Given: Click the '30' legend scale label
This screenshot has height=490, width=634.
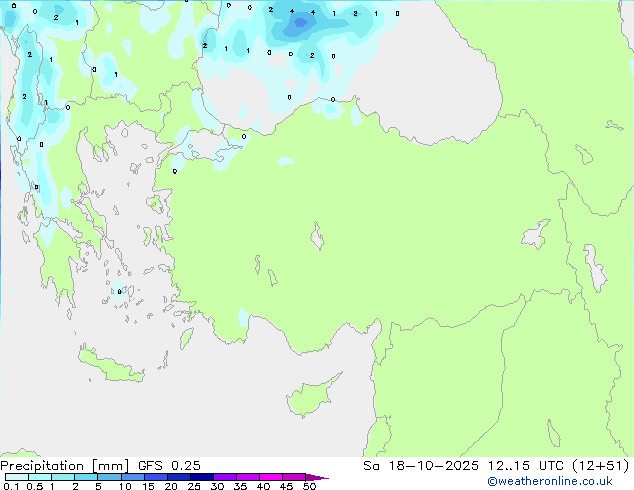Looking at the screenshot, I should coord(218,486).
